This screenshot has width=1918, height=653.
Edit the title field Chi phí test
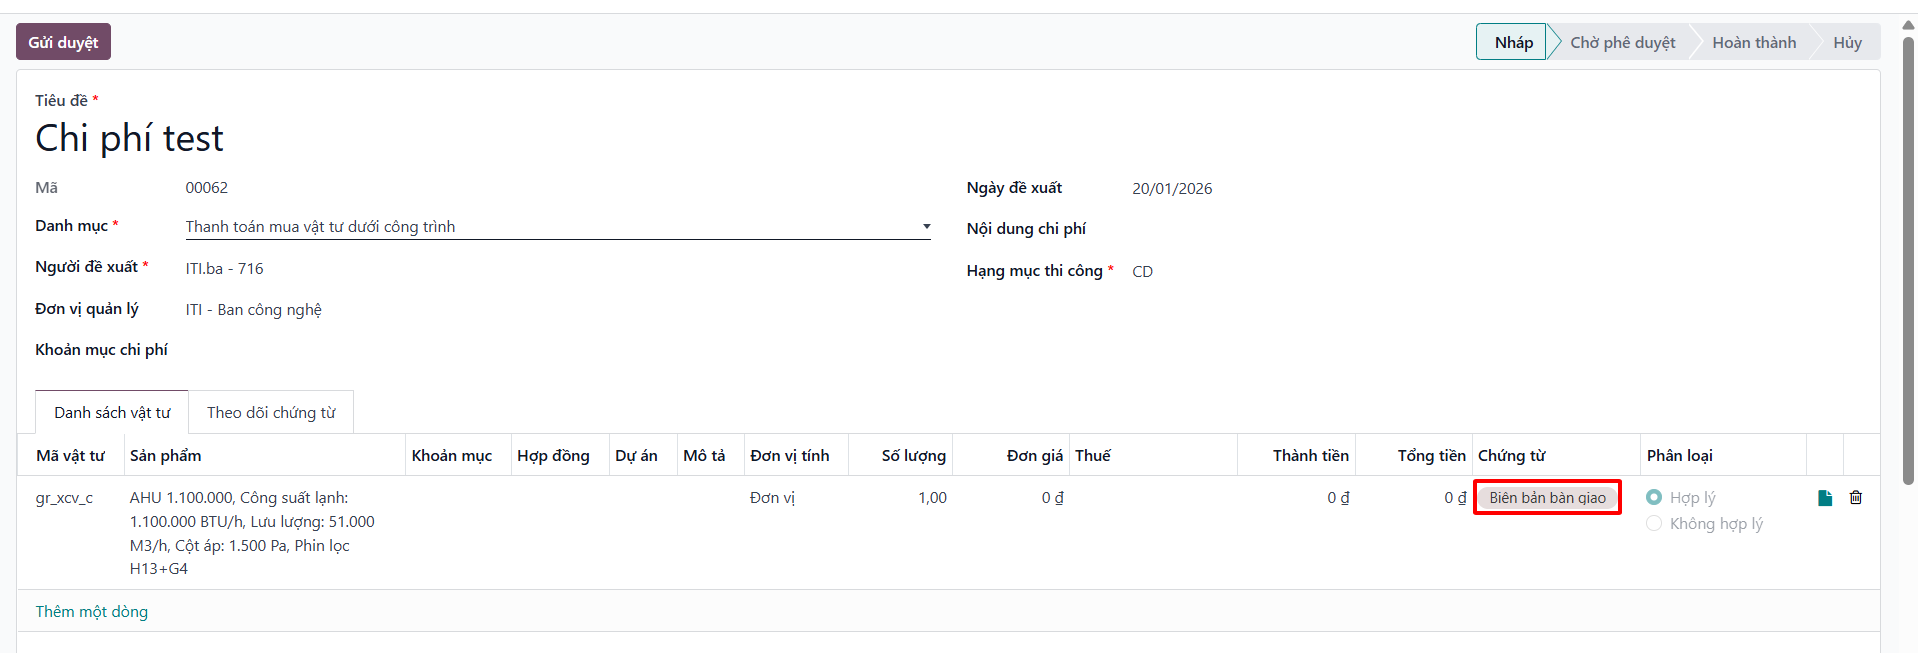point(129,138)
